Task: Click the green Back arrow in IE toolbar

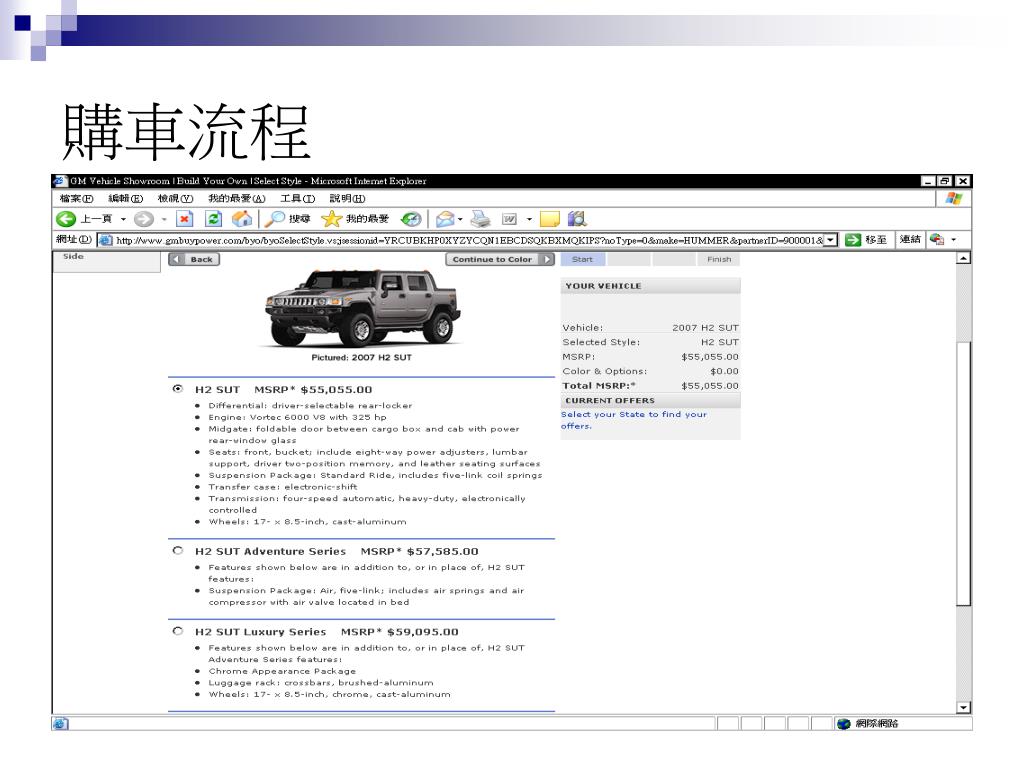Action: (x=66, y=219)
